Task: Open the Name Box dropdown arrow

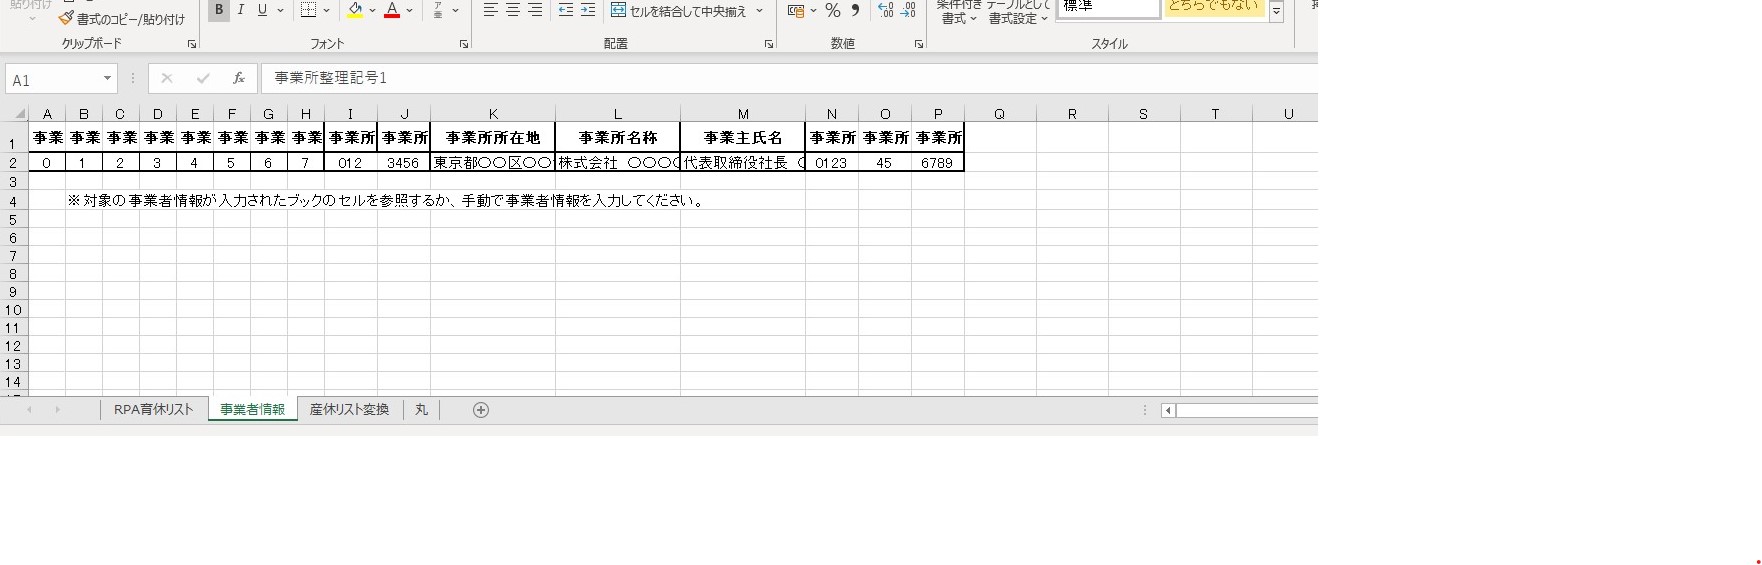Action: pos(107,79)
